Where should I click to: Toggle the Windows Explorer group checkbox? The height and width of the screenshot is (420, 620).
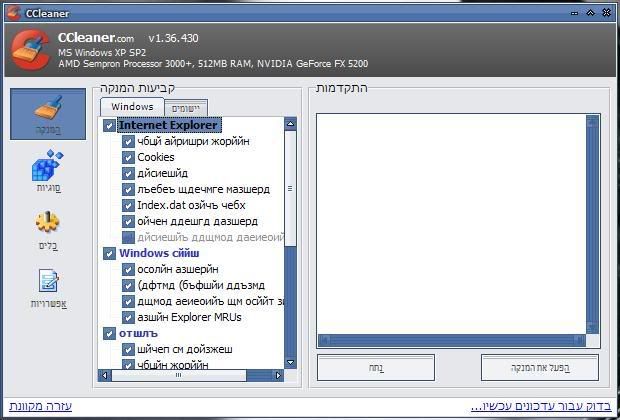point(110,254)
